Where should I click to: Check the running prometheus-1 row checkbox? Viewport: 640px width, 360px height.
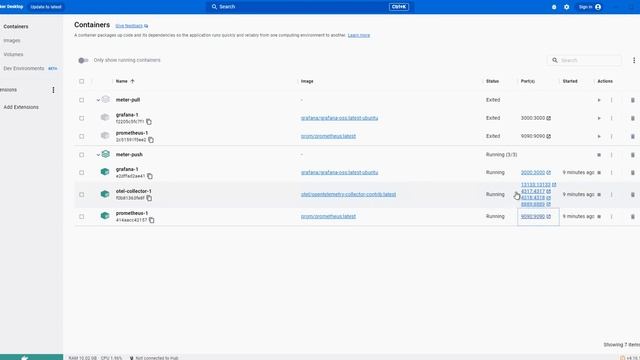pos(82,216)
